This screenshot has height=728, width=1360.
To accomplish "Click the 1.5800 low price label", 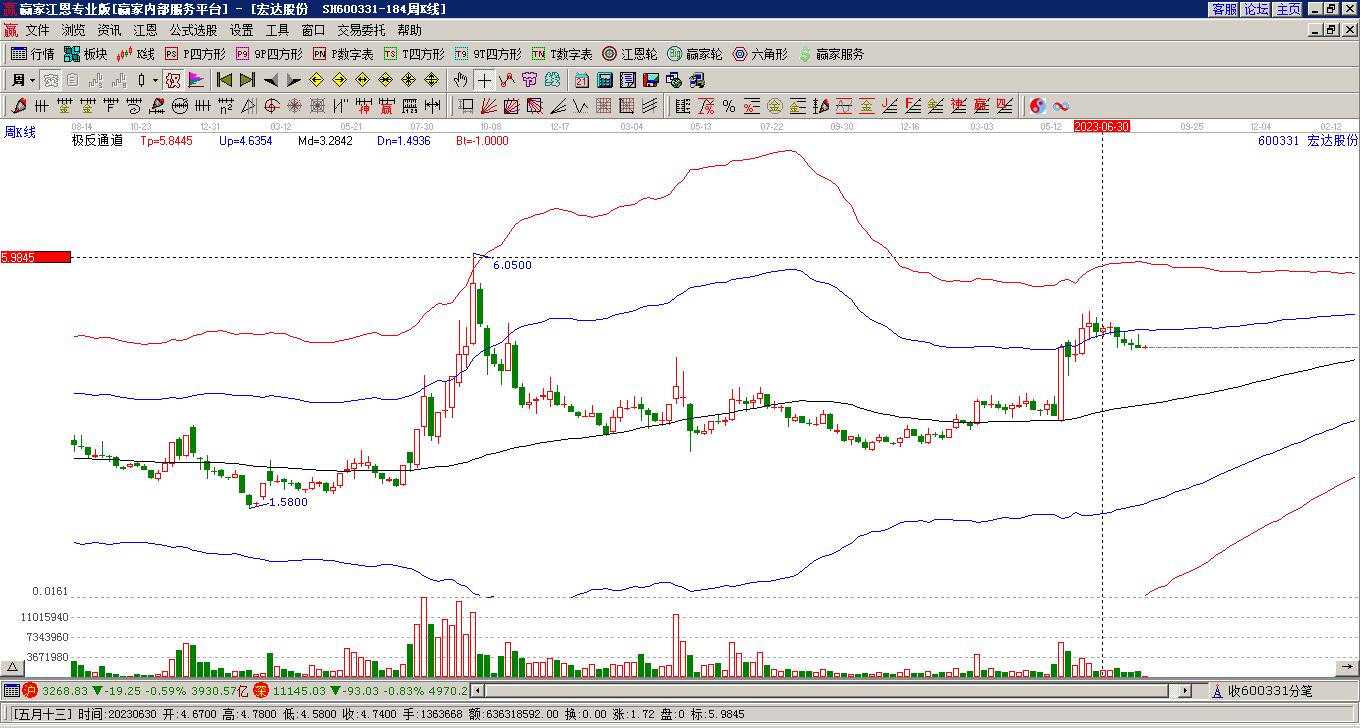I will 288,502.
